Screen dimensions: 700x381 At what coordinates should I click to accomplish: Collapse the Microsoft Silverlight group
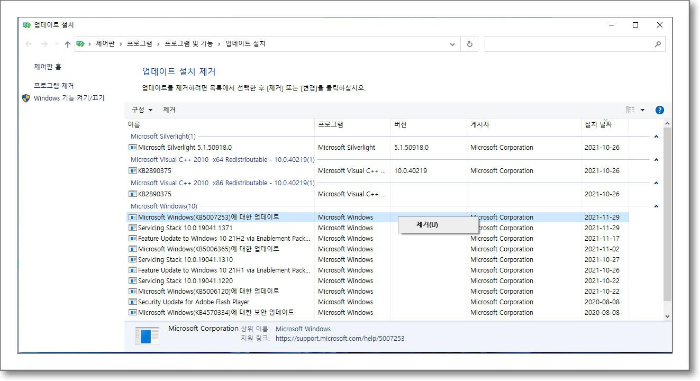click(x=656, y=137)
